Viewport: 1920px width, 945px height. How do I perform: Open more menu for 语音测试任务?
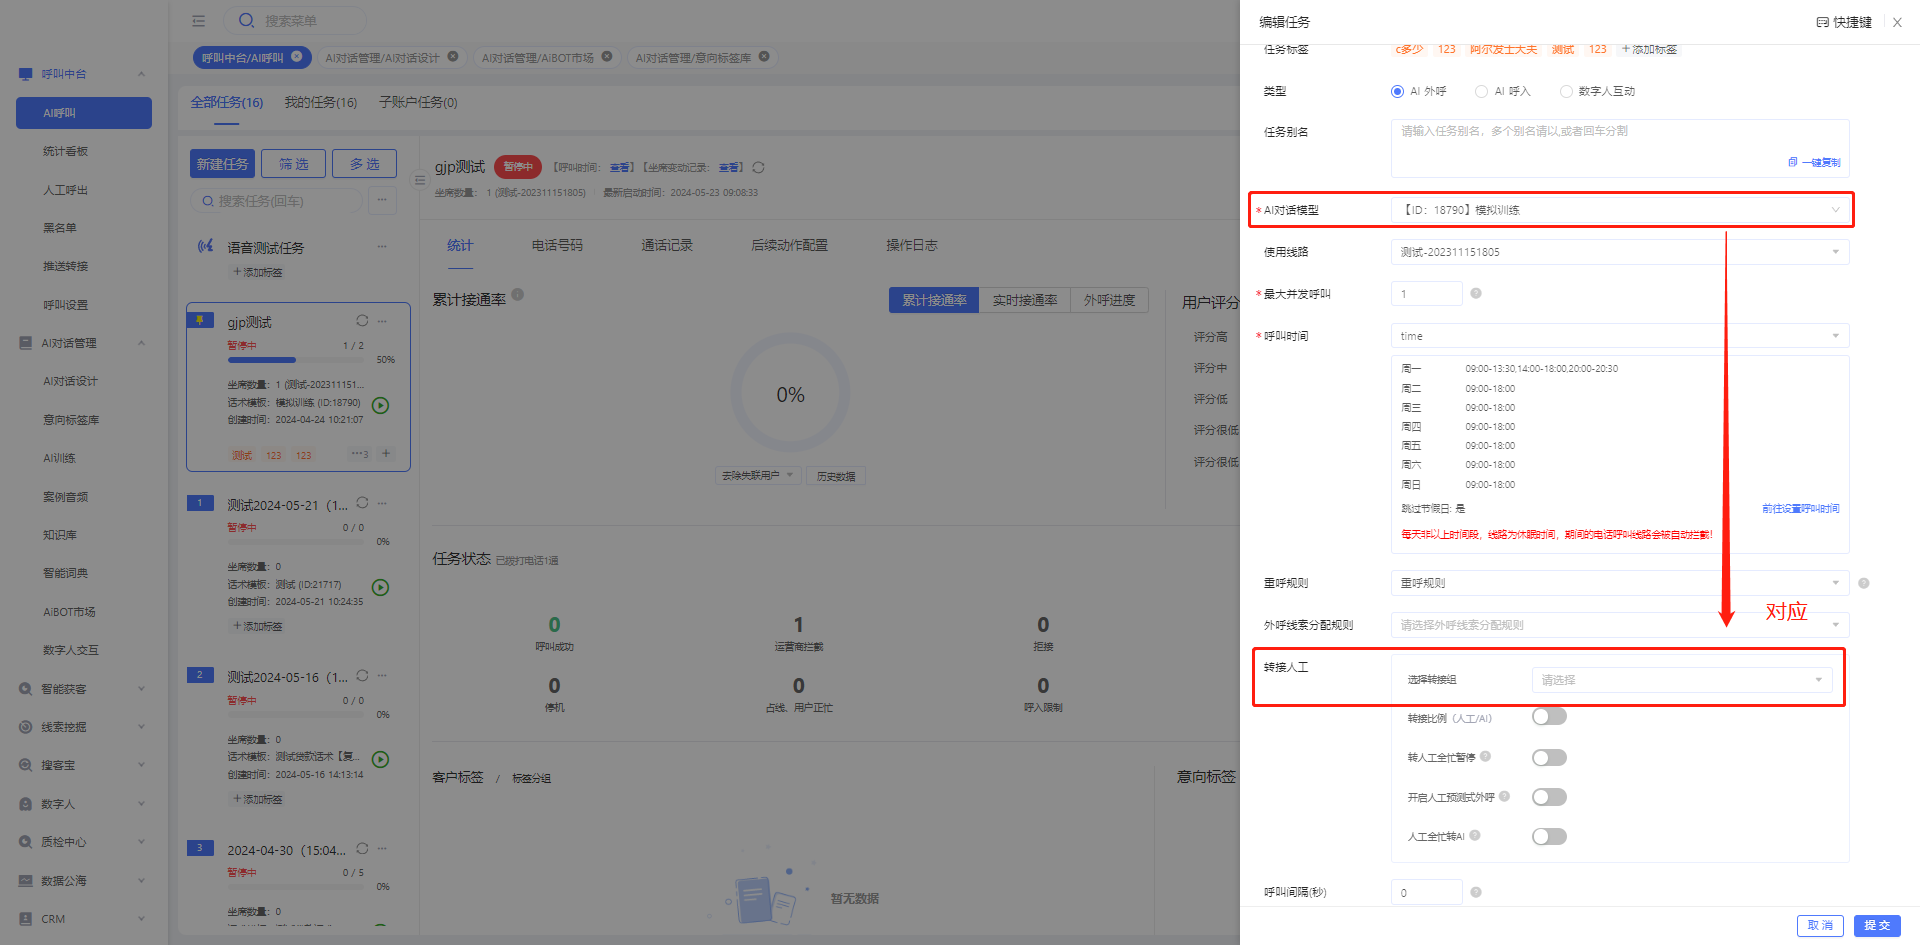coord(382,246)
